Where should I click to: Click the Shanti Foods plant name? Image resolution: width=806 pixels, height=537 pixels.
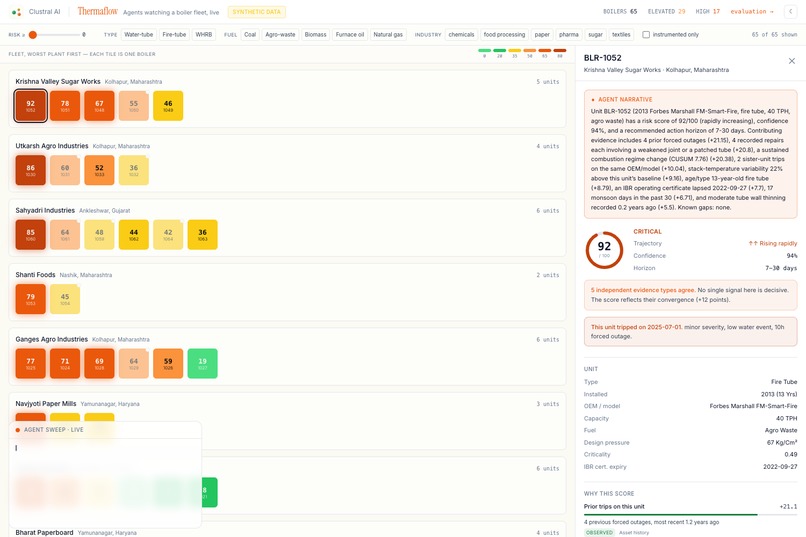click(35, 275)
